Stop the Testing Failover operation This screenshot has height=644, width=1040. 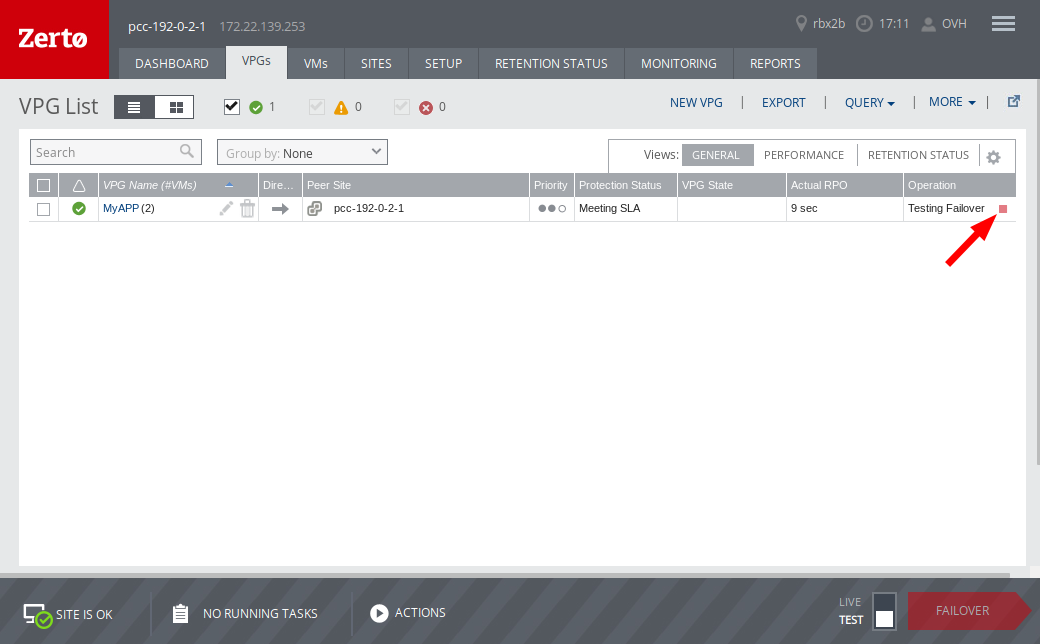point(1002,208)
